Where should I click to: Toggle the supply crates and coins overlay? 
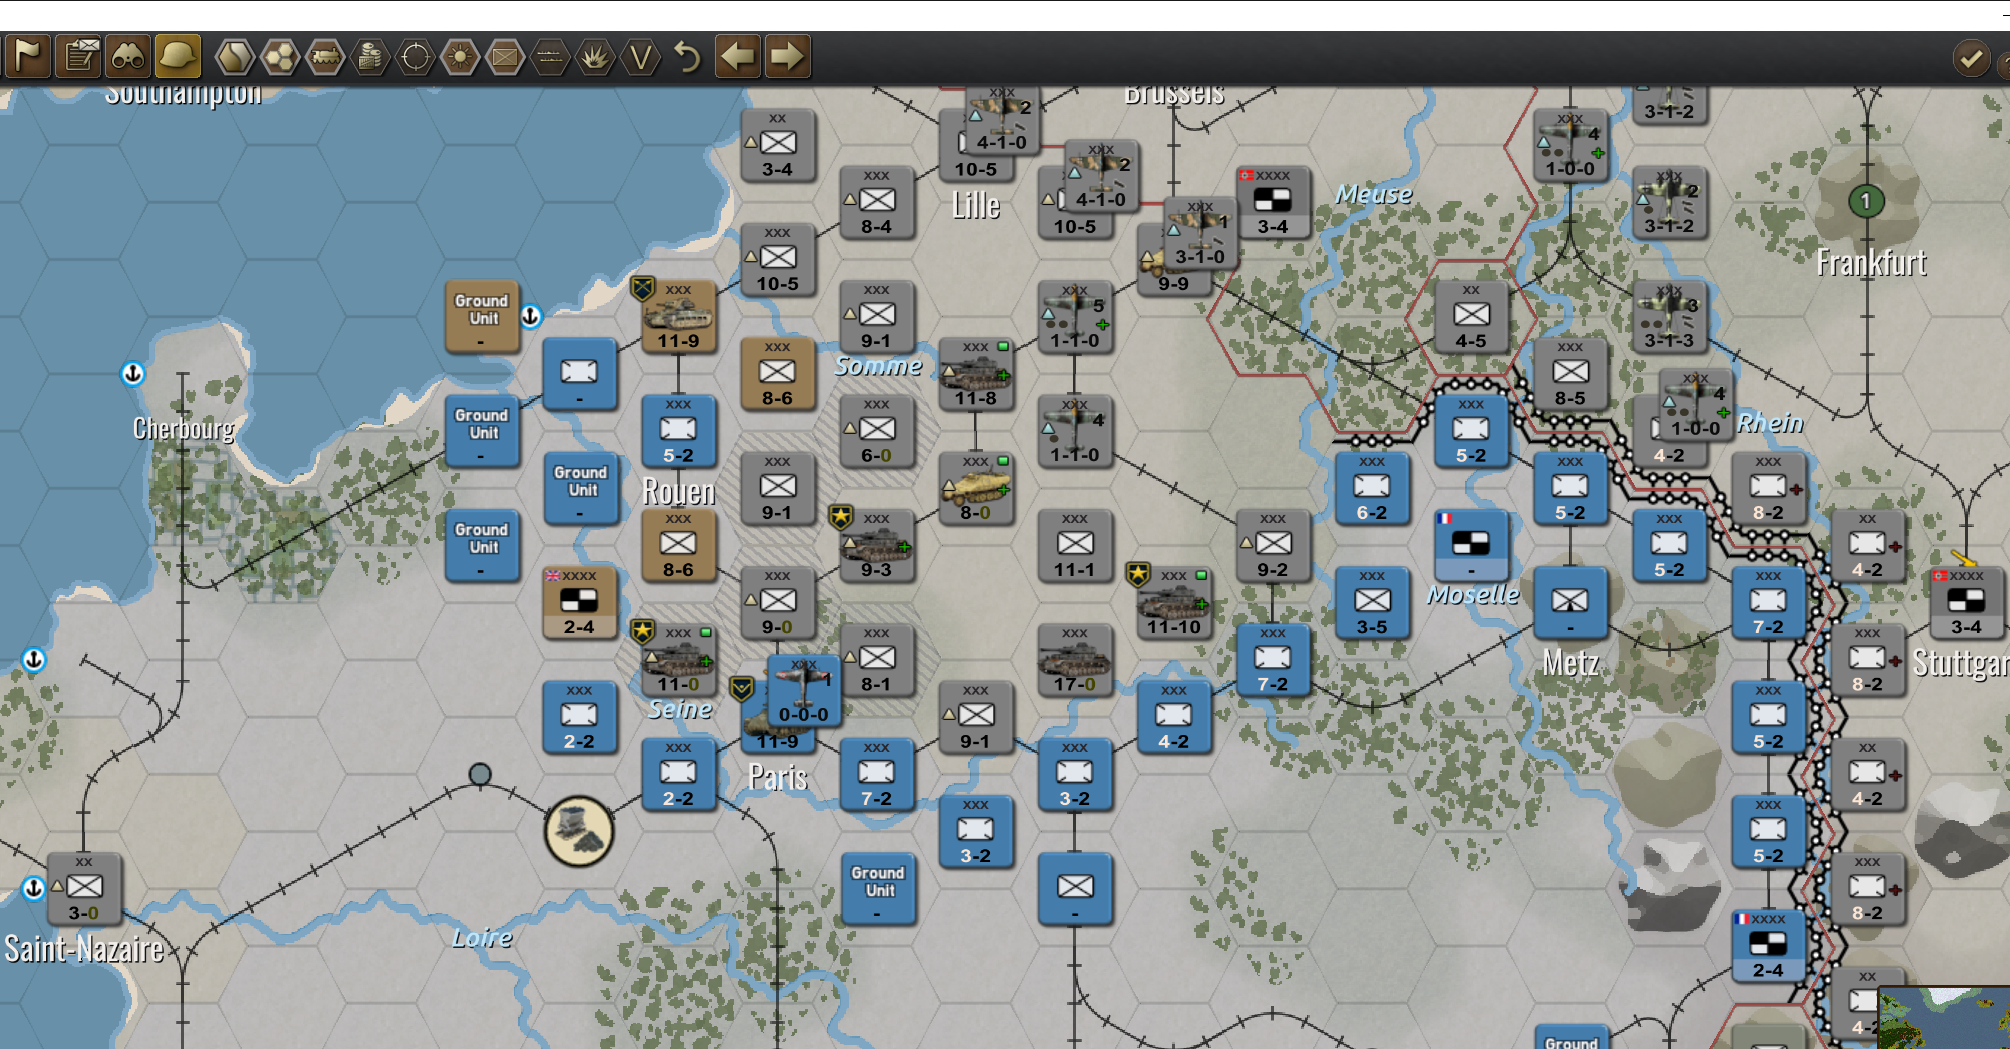click(370, 57)
